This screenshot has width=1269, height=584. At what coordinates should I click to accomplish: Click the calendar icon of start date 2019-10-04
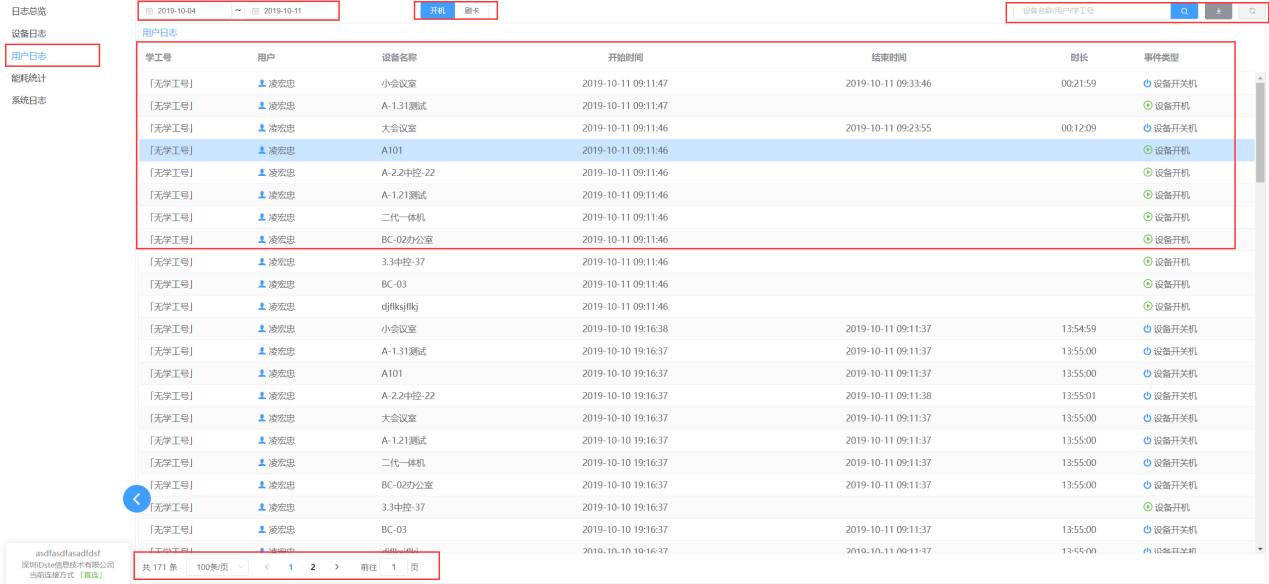tap(150, 11)
